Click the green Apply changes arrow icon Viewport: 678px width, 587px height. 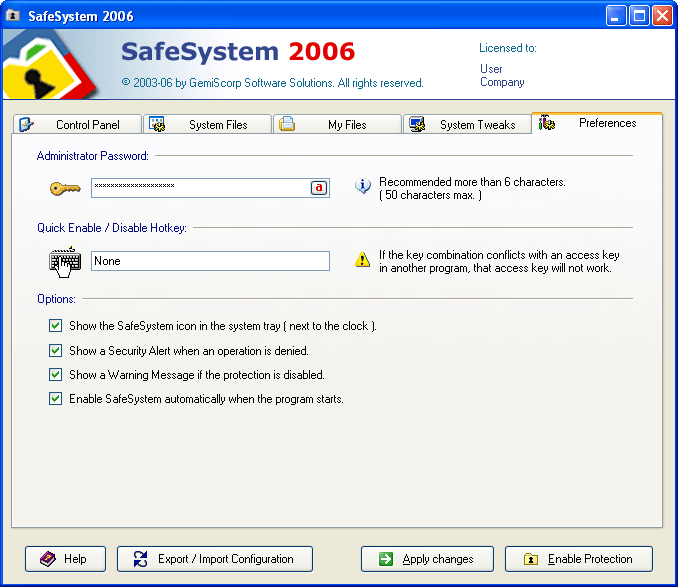[386, 559]
